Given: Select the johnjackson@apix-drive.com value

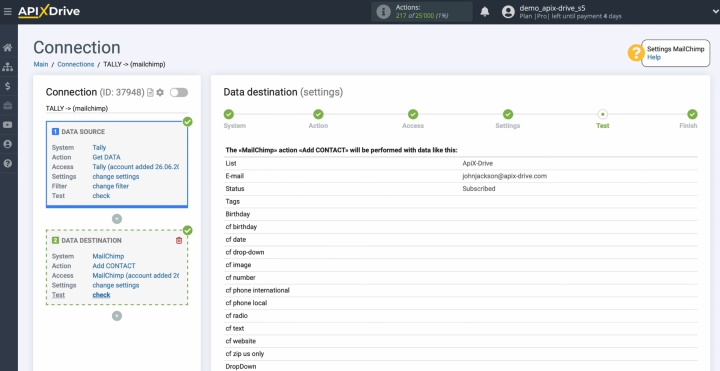Looking at the screenshot, I should 505,176.
